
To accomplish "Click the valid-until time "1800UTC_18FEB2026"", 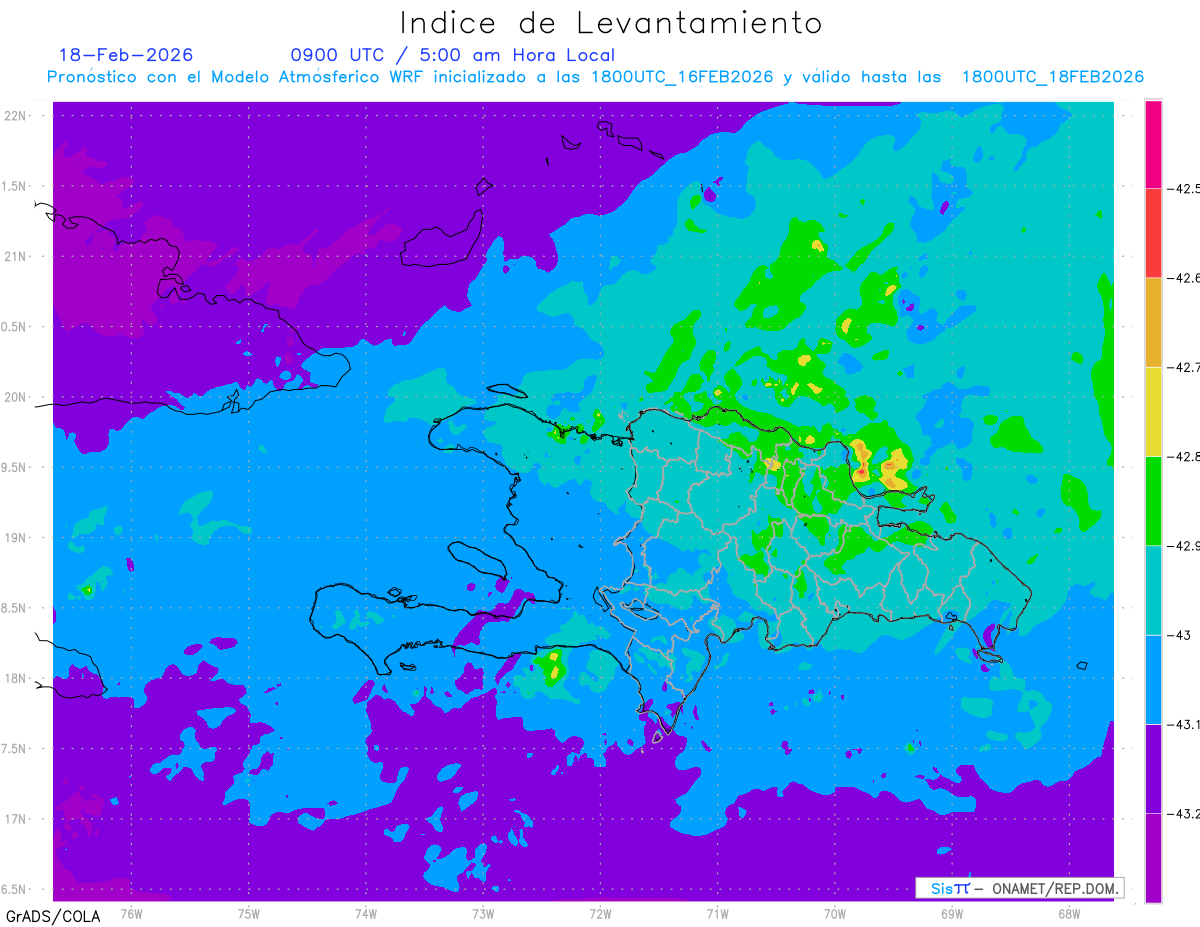I will [1052, 77].
